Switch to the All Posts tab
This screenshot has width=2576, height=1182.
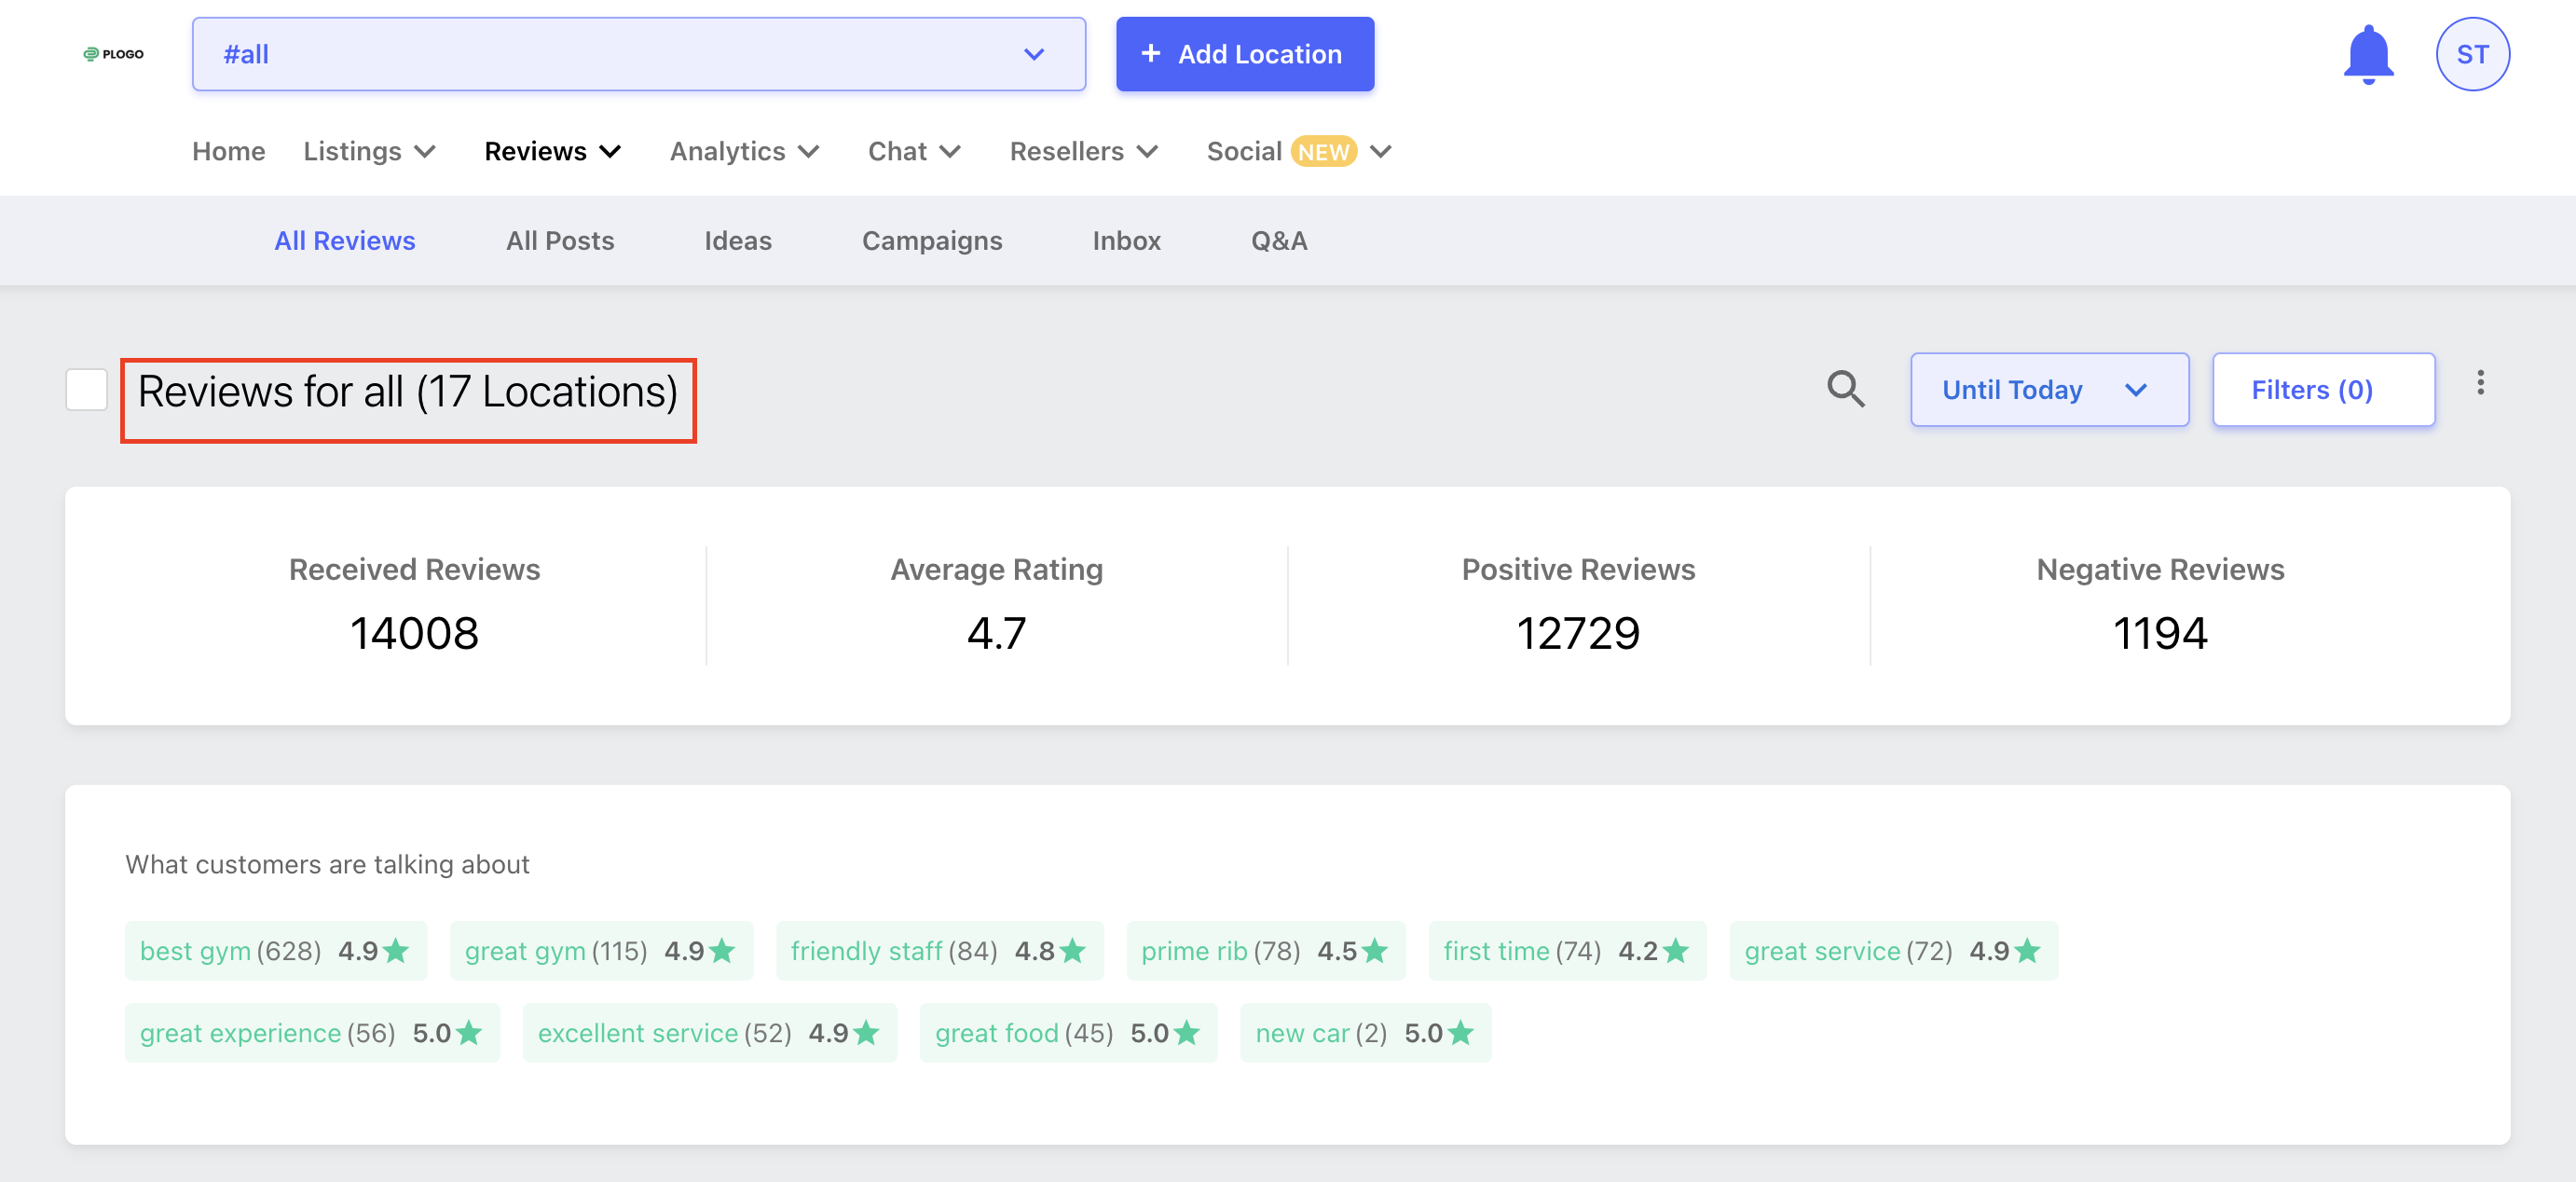[559, 241]
